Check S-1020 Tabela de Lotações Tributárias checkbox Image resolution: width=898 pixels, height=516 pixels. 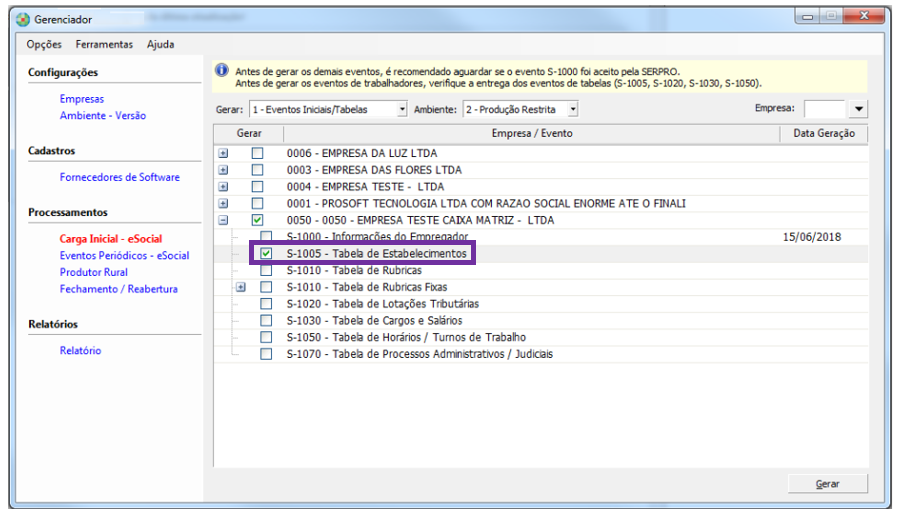(266, 304)
